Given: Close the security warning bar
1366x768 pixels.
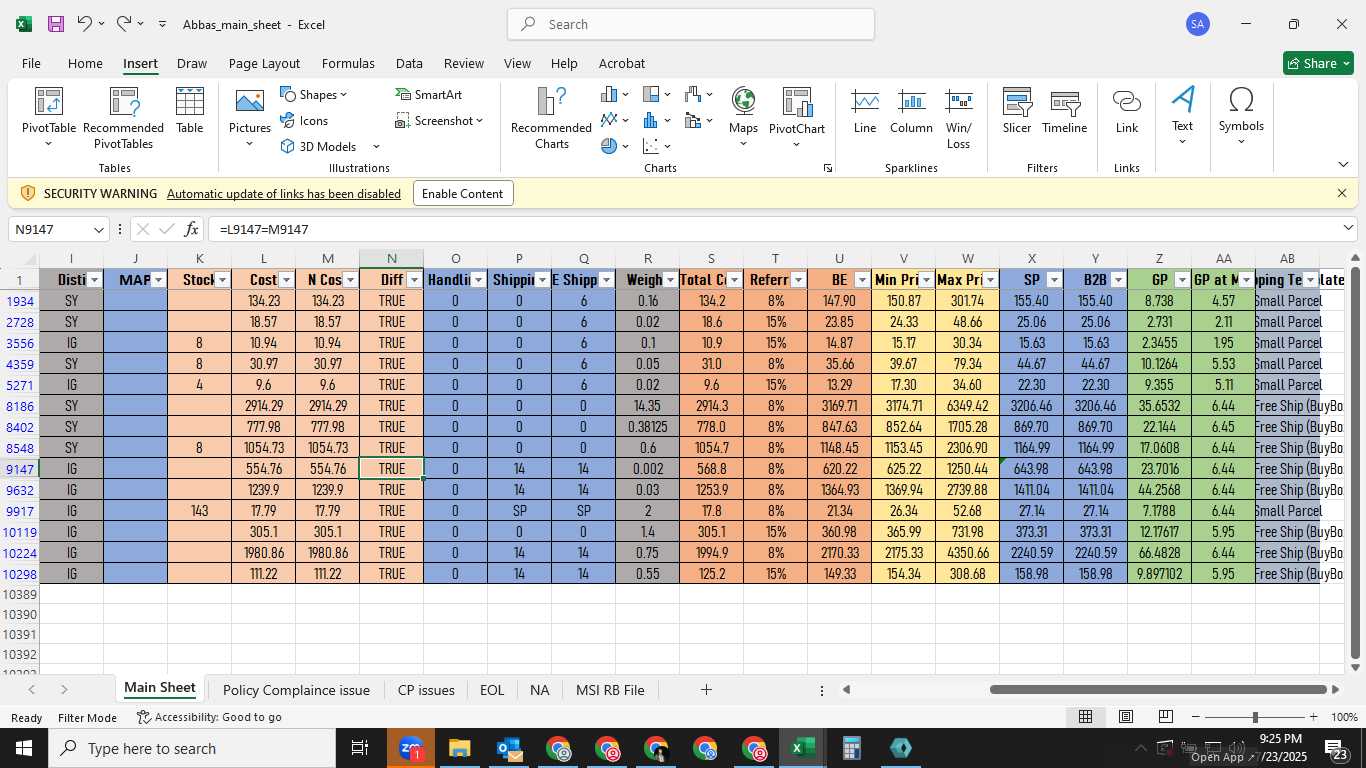Looking at the screenshot, I should [1342, 193].
